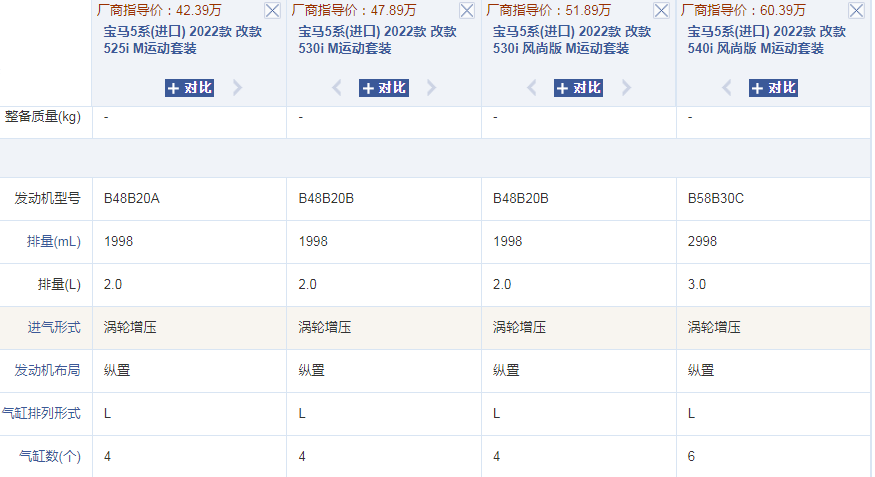Click the 气缸排列形式 row label link
875x477 pixels.
click(x=40, y=413)
